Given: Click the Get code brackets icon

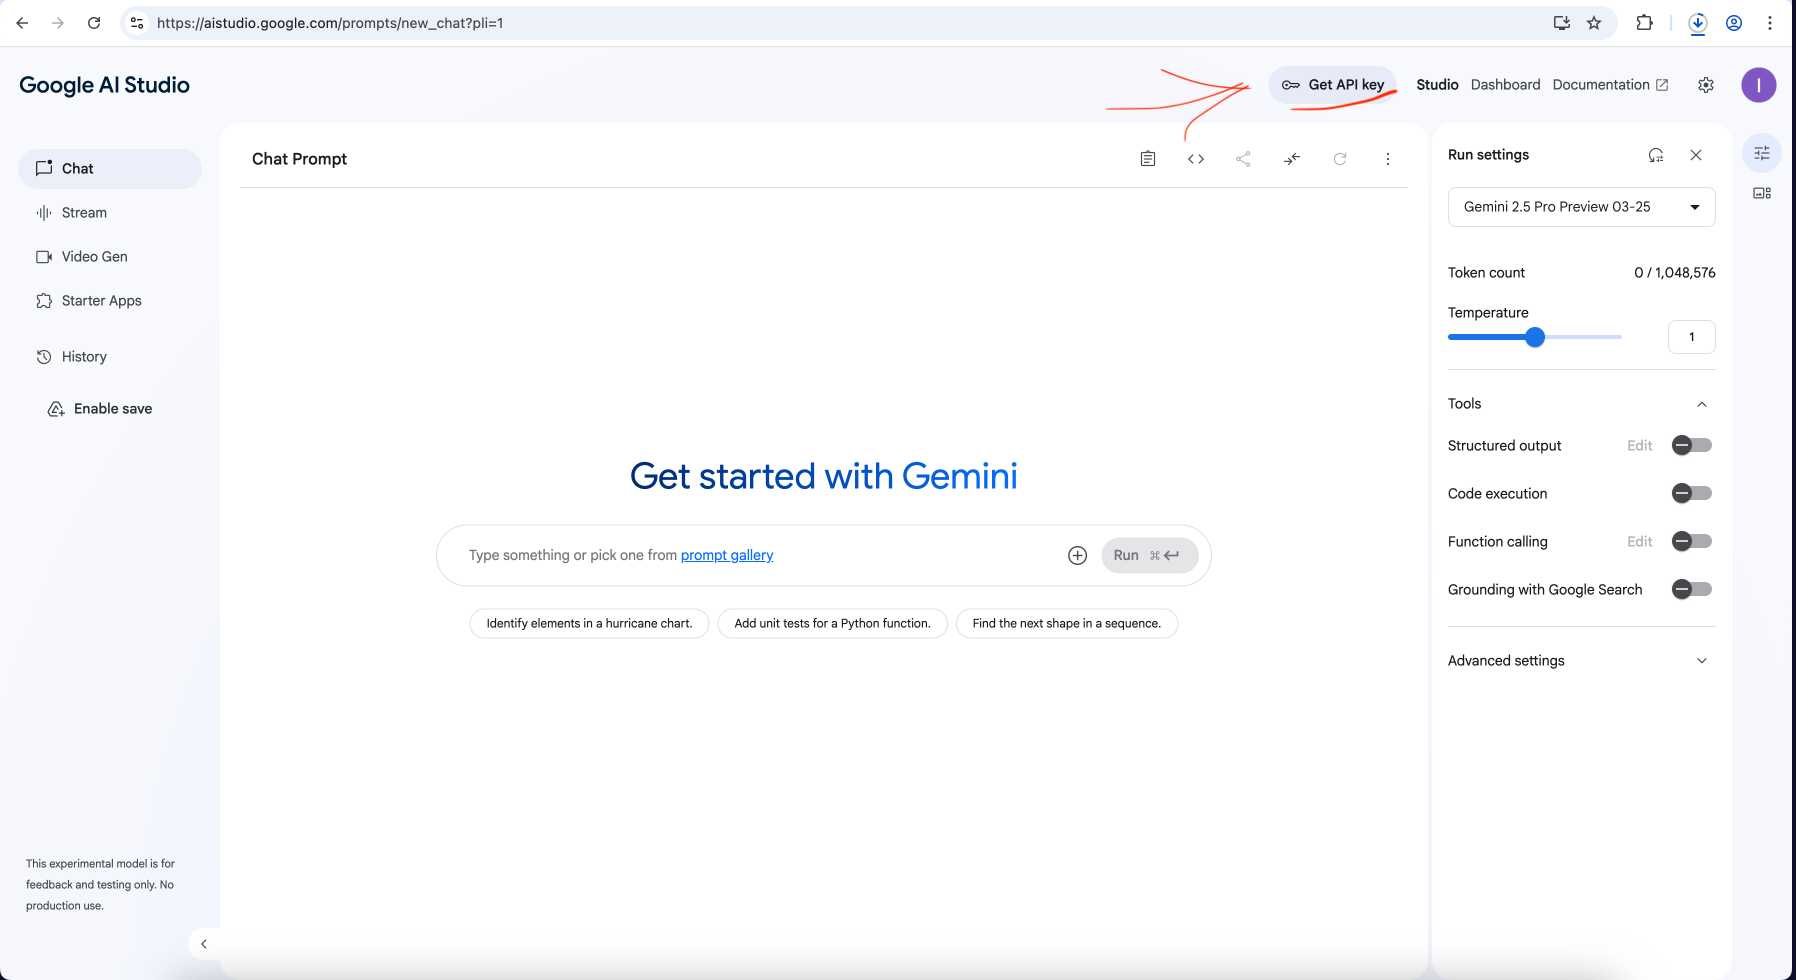Looking at the screenshot, I should coord(1196,159).
